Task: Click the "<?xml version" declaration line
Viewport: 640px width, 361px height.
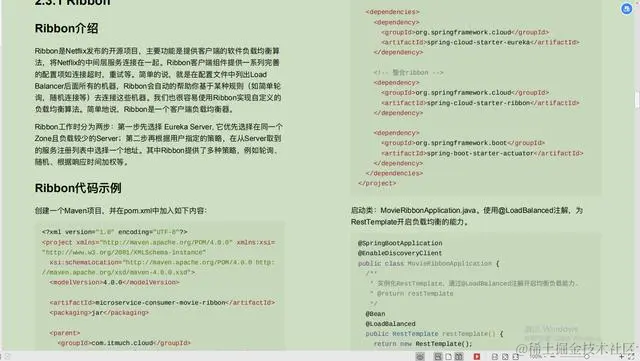Action: 114,232
